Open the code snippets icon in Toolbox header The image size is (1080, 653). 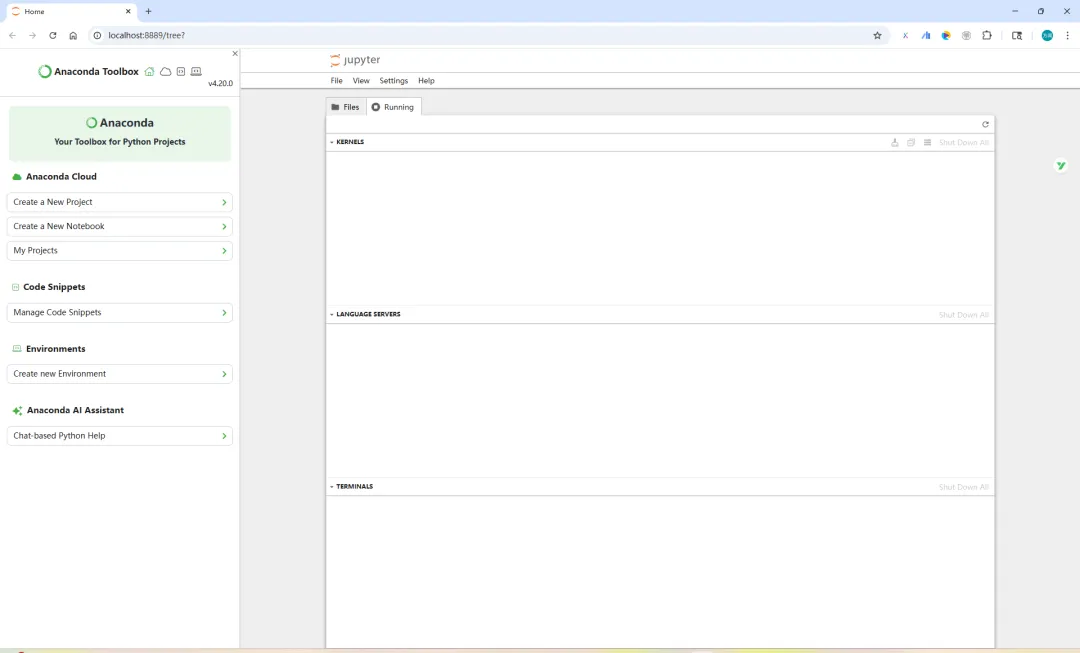click(x=180, y=72)
